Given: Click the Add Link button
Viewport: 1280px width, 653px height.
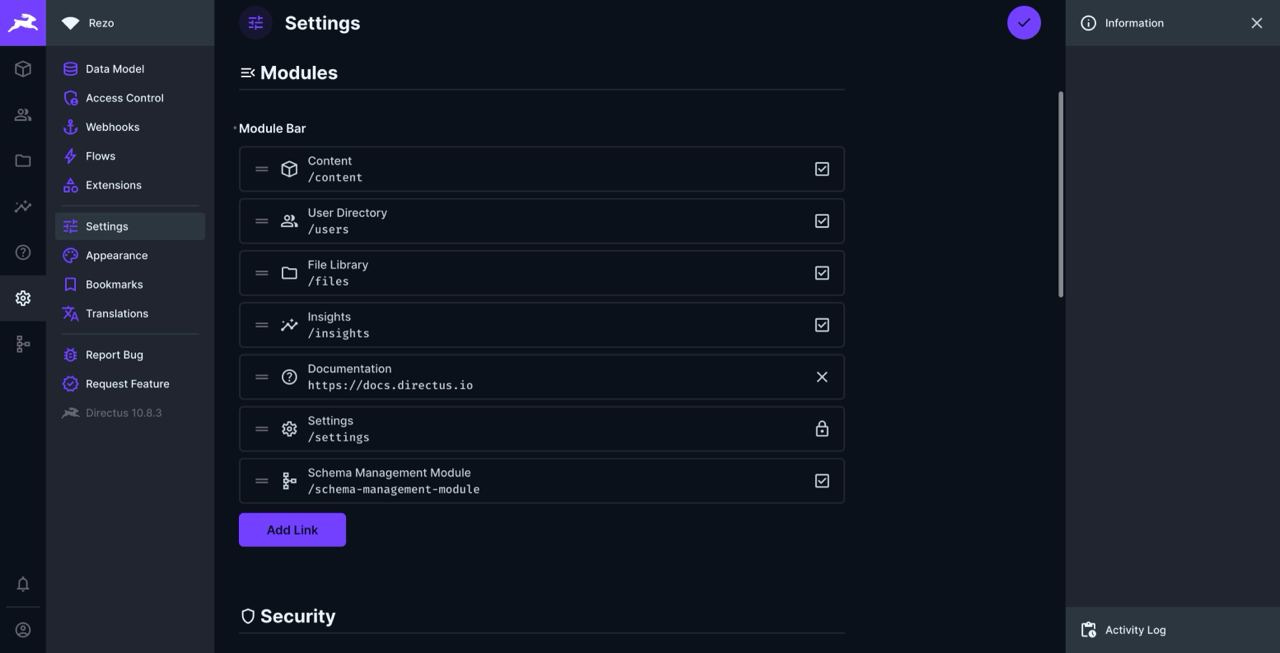Looking at the screenshot, I should tap(292, 527).
